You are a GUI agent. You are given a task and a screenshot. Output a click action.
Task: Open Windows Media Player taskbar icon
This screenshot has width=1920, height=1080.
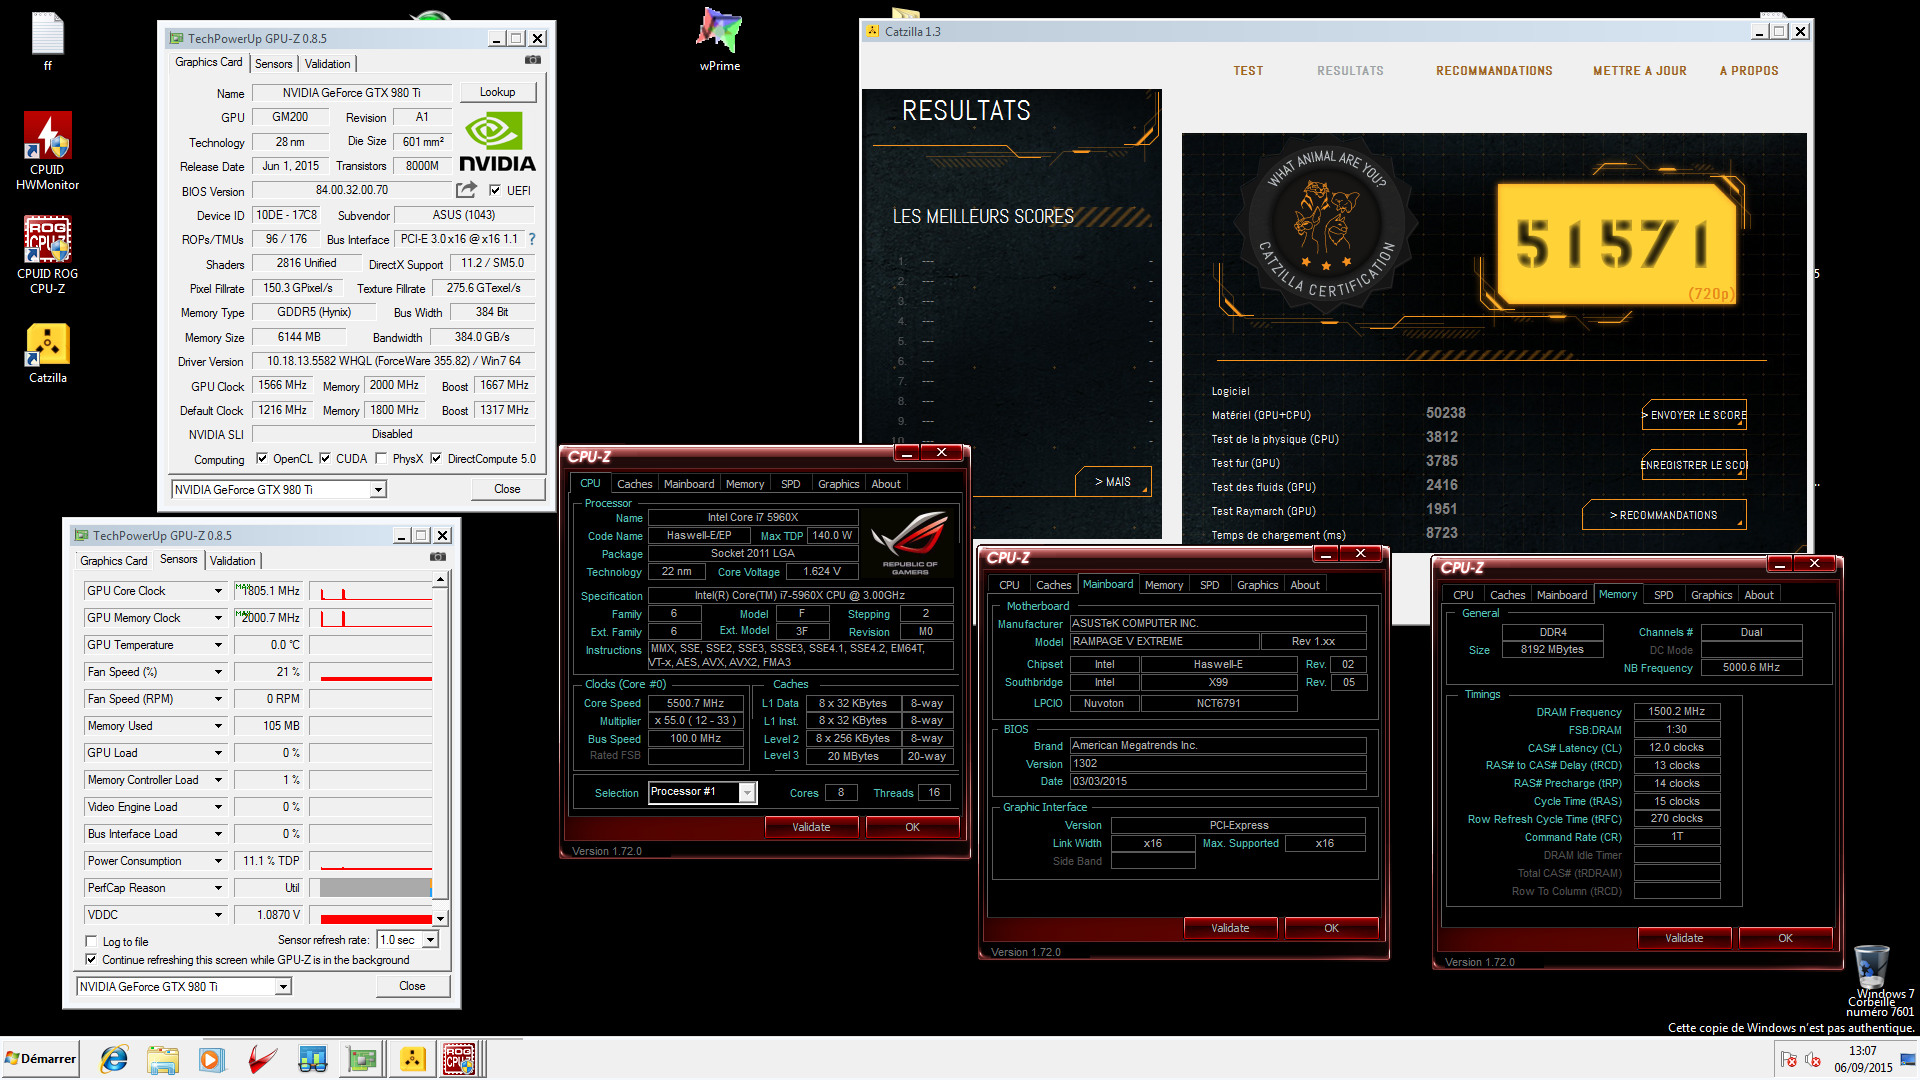[212, 1059]
